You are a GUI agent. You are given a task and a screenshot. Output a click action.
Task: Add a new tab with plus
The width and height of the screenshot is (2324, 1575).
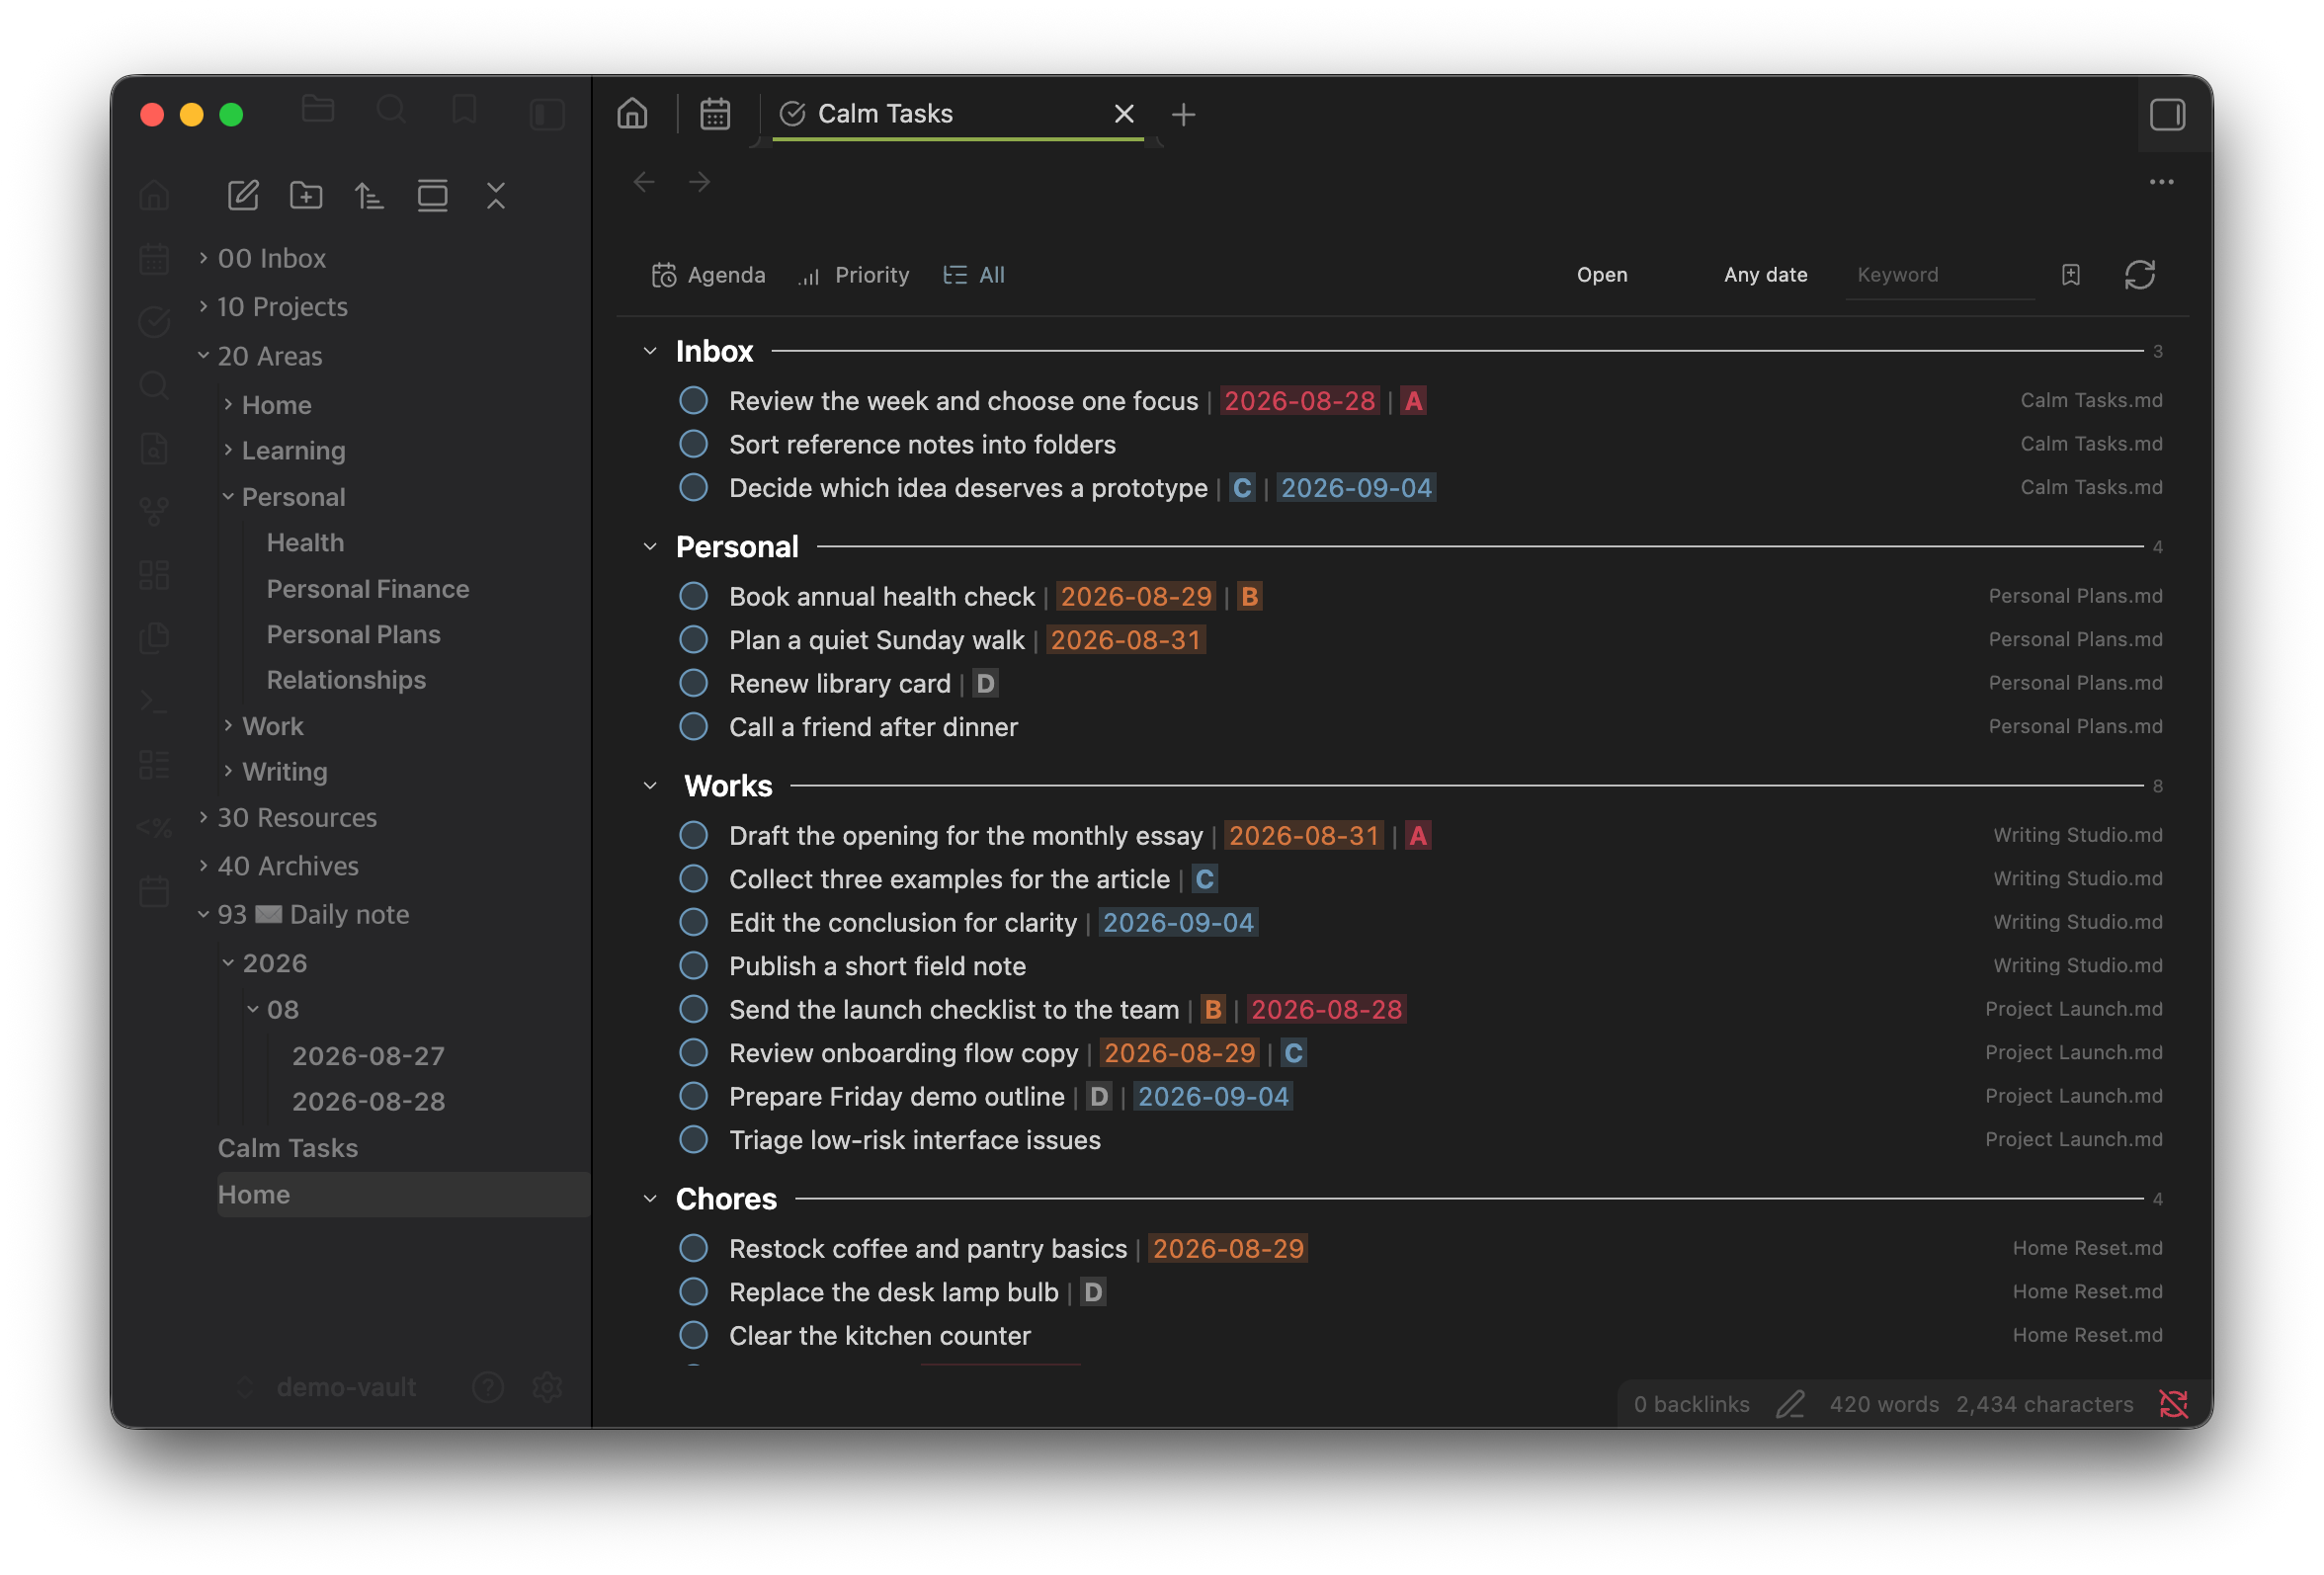tap(1183, 115)
